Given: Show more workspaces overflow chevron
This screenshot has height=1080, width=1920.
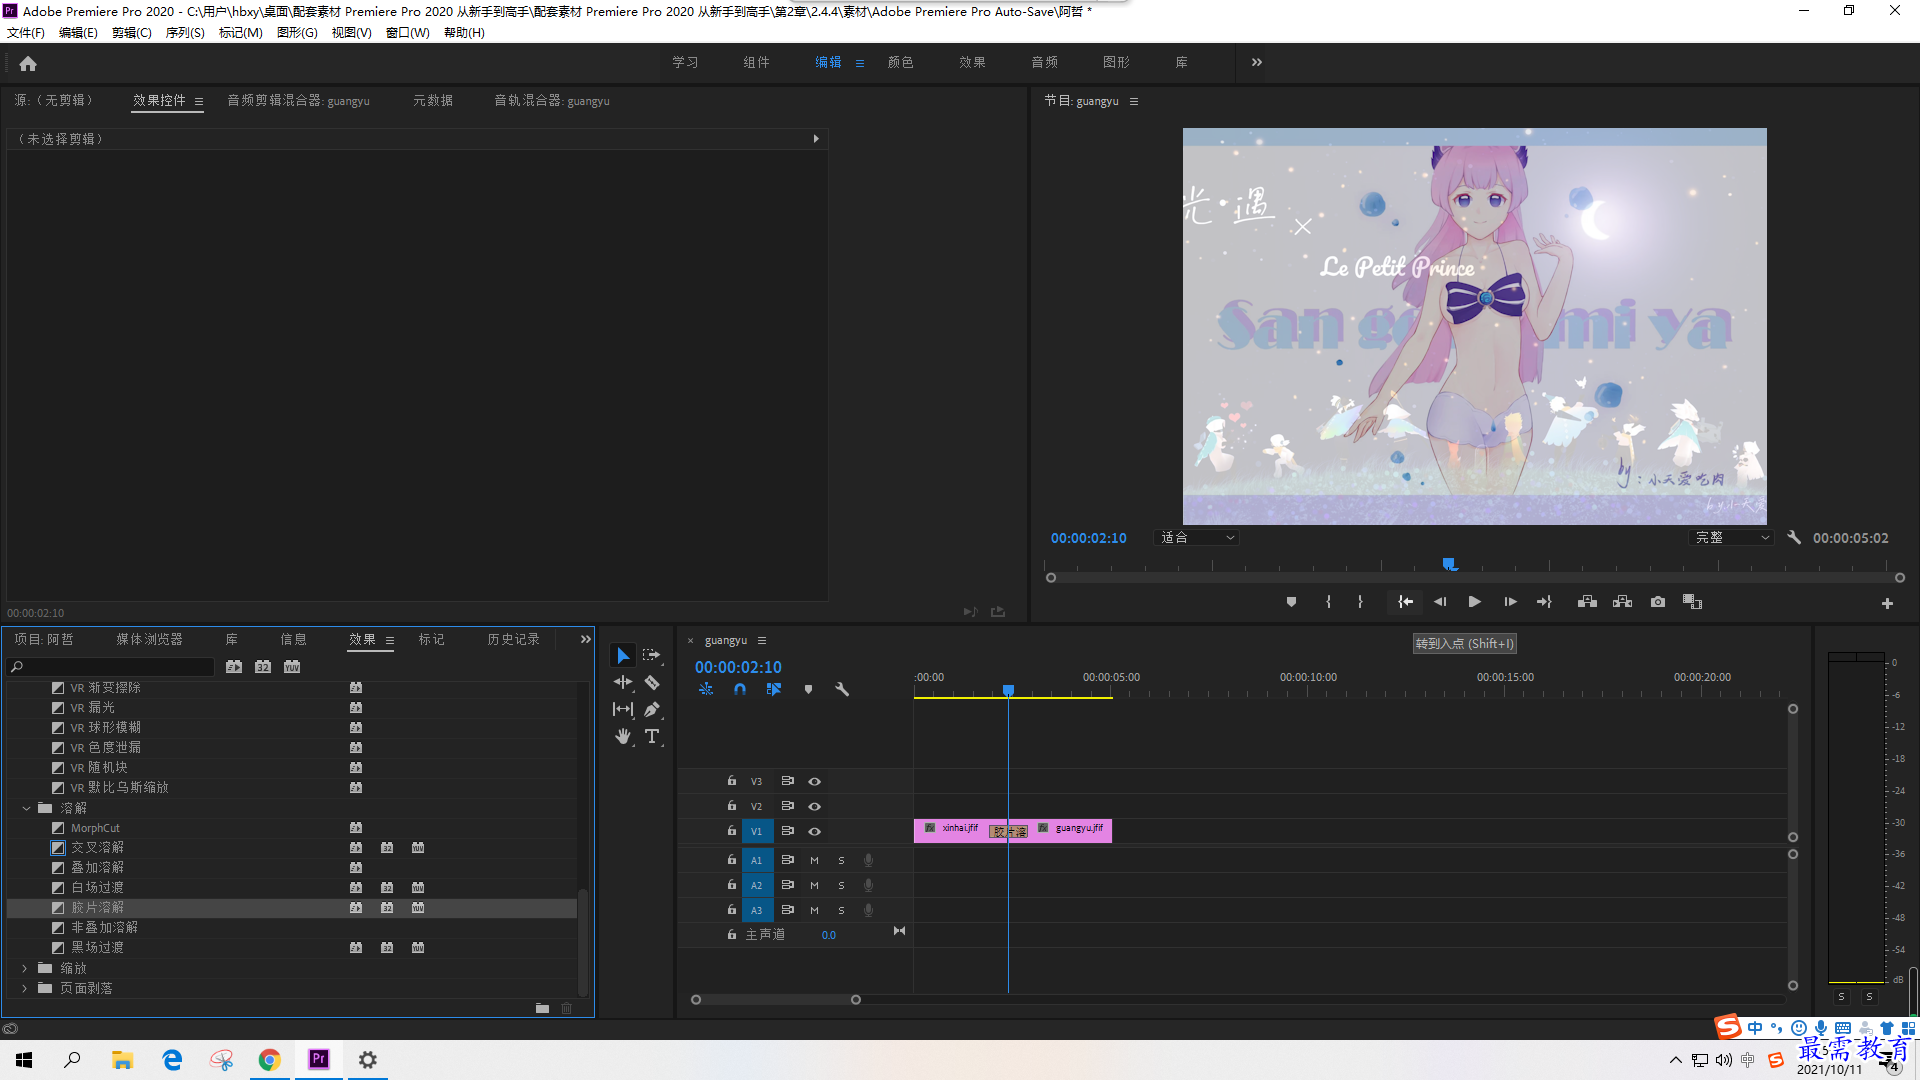Looking at the screenshot, I should pos(1257,62).
